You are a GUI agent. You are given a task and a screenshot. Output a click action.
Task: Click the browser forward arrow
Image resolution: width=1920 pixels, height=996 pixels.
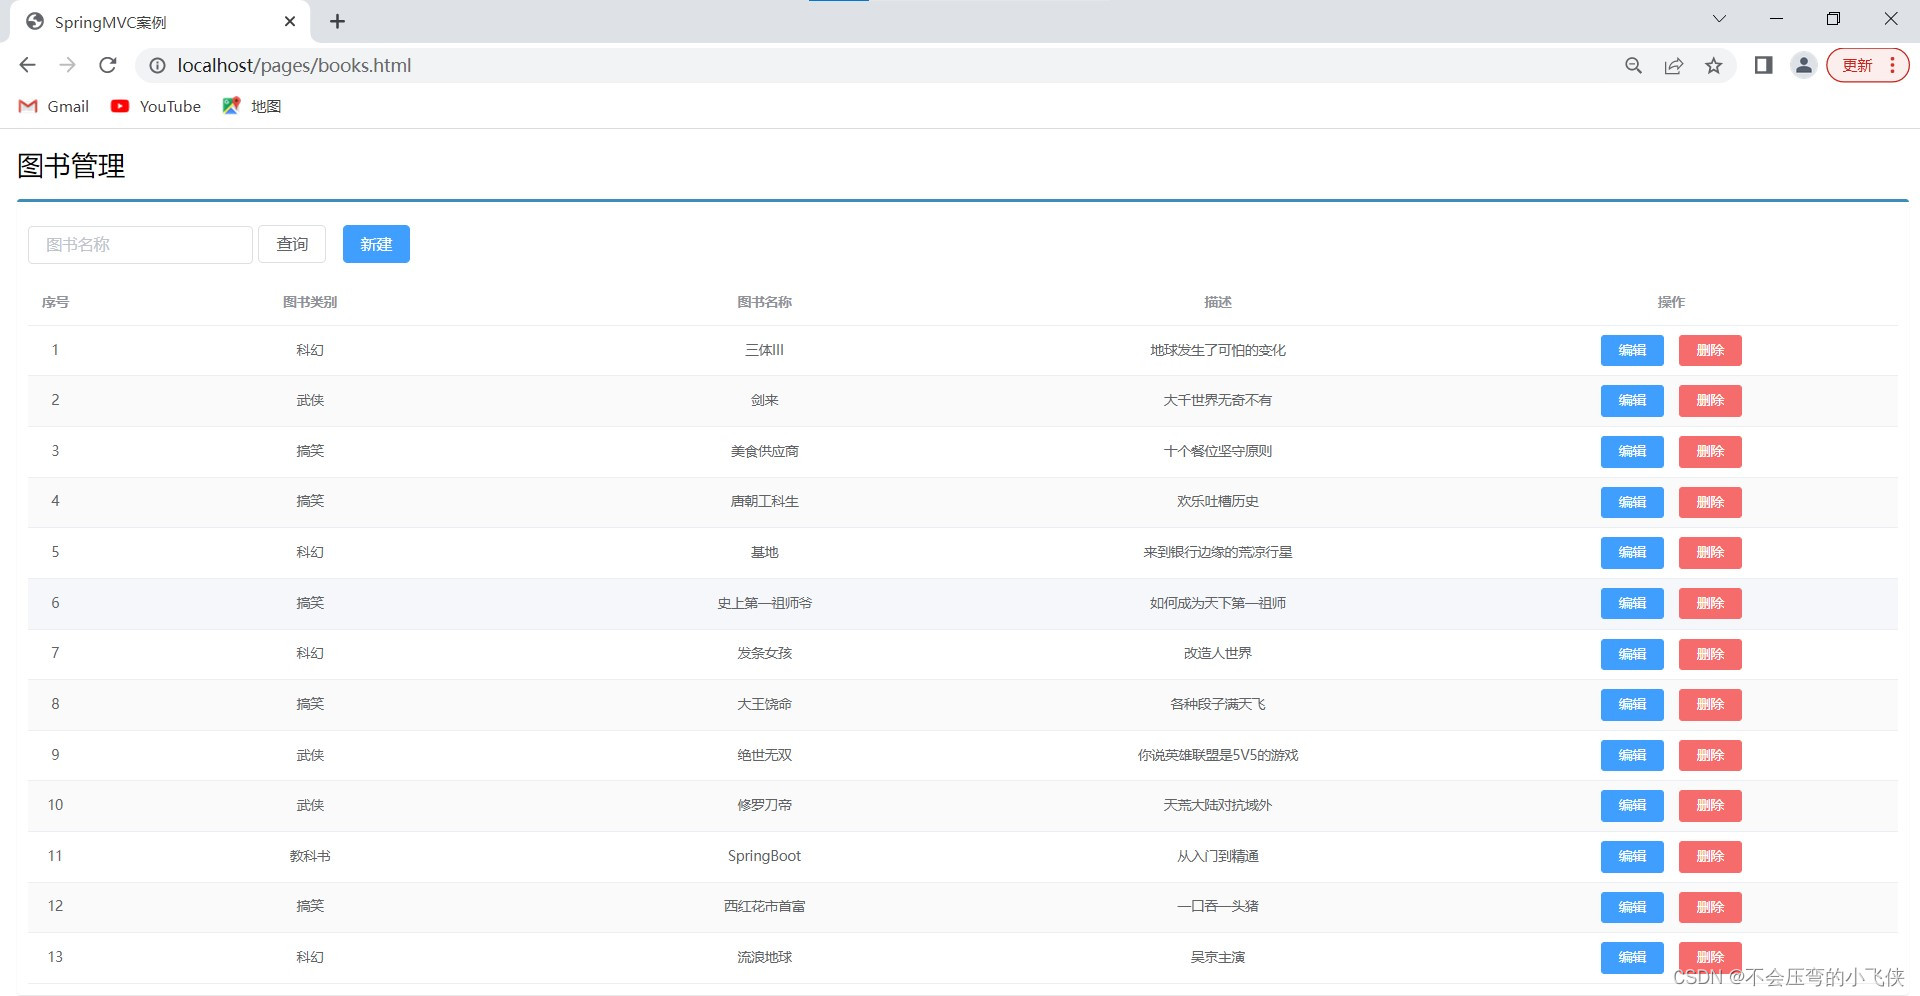67,65
